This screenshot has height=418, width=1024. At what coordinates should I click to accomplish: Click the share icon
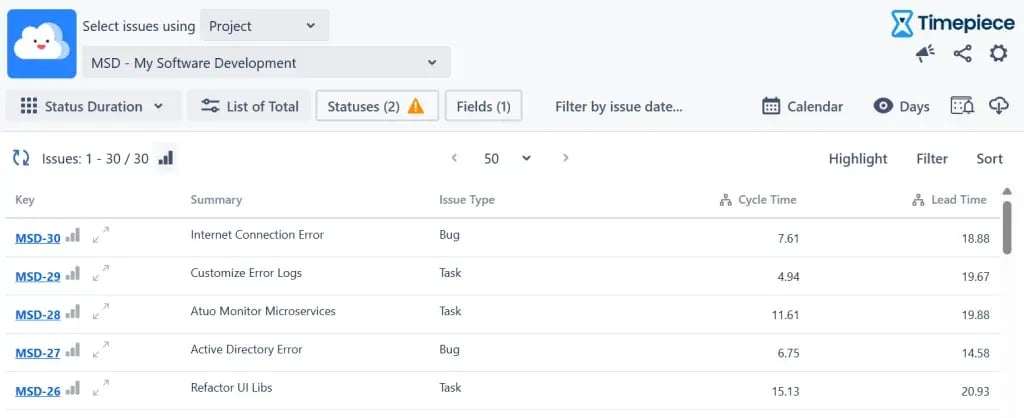962,54
